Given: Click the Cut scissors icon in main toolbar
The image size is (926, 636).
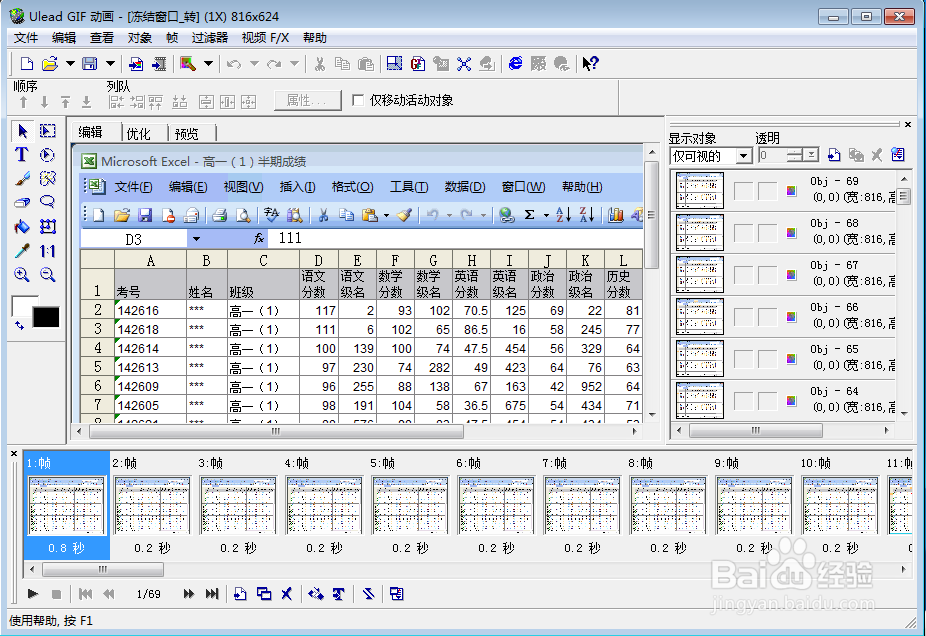Looking at the screenshot, I should coord(319,64).
